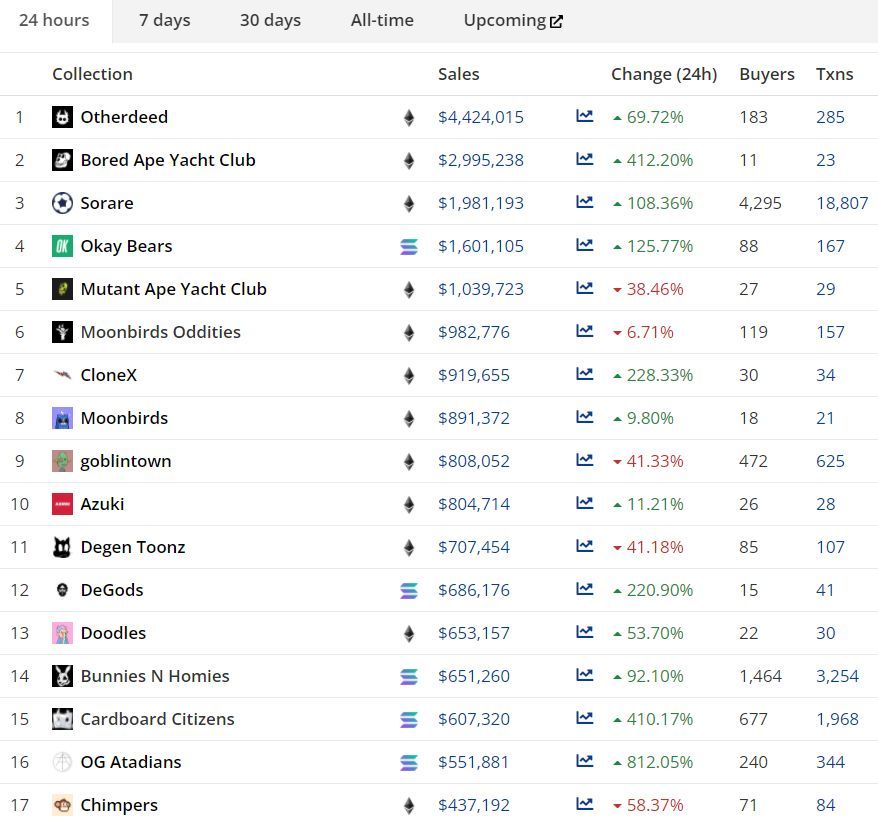The height and width of the screenshot is (825, 878).
Task: Click the $891,372 sales value
Action: tap(474, 418)
